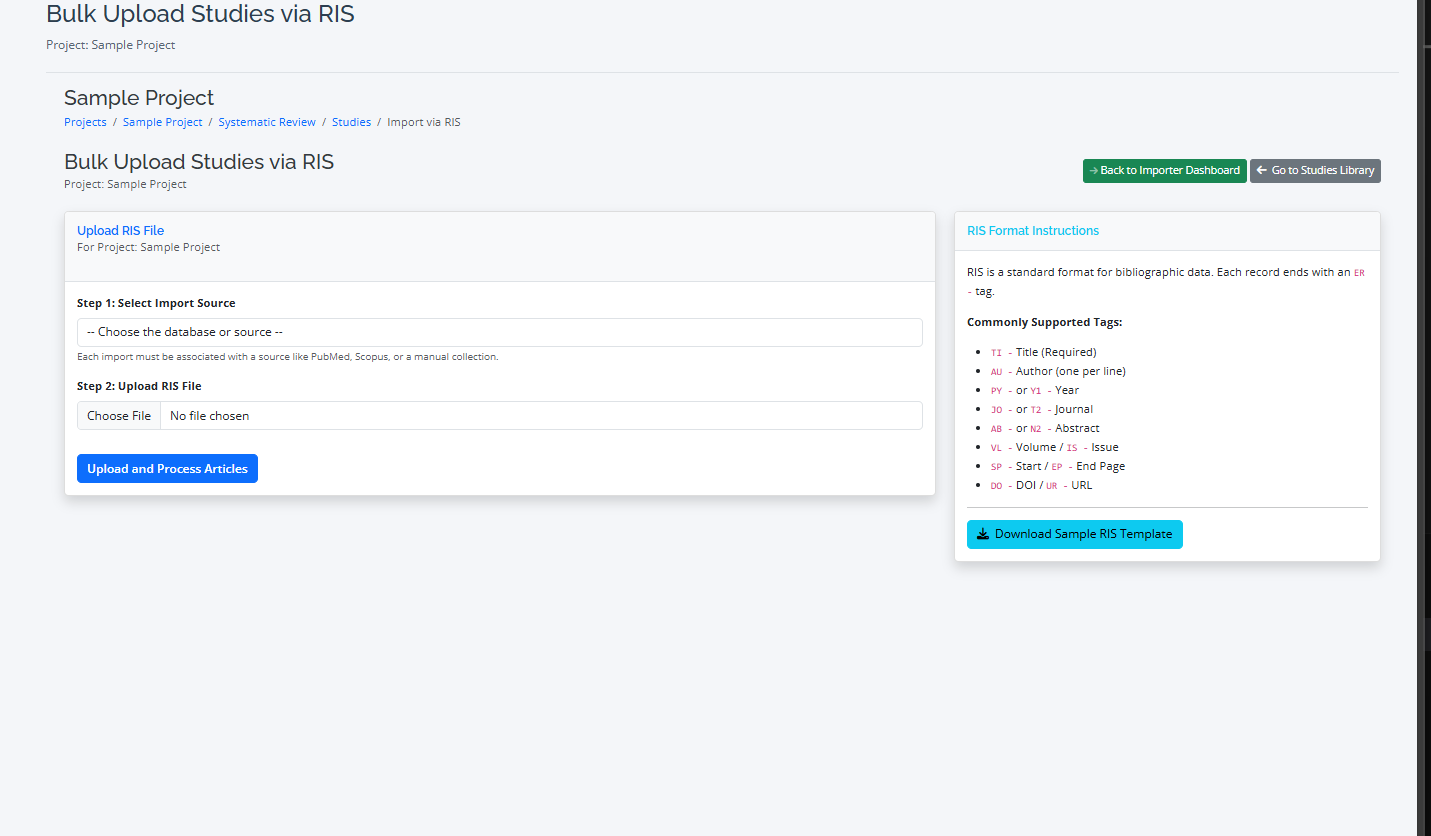The height and width of the screenshot is (836, 1431).
Task: Click the Go to Studies Library label
Action: 1323,171
